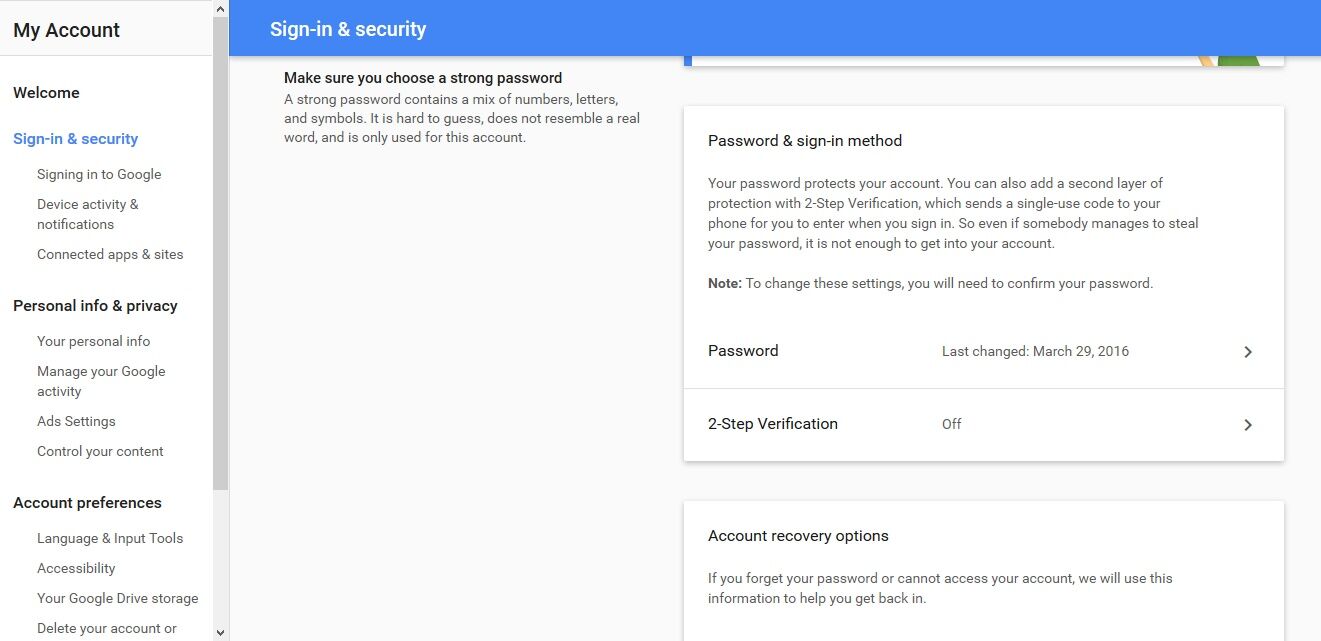Select Sign-in & security in sidebar
Image resolution: width=1321 pixels, height=641 pixels.
click(x=76, y=139)
